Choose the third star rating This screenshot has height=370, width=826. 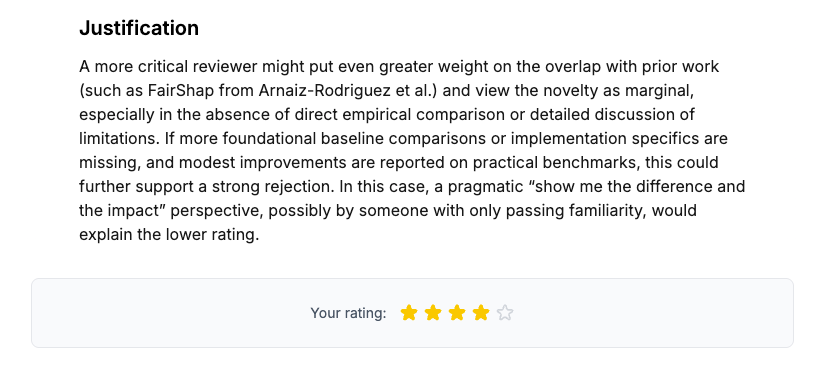pos(457,313)
